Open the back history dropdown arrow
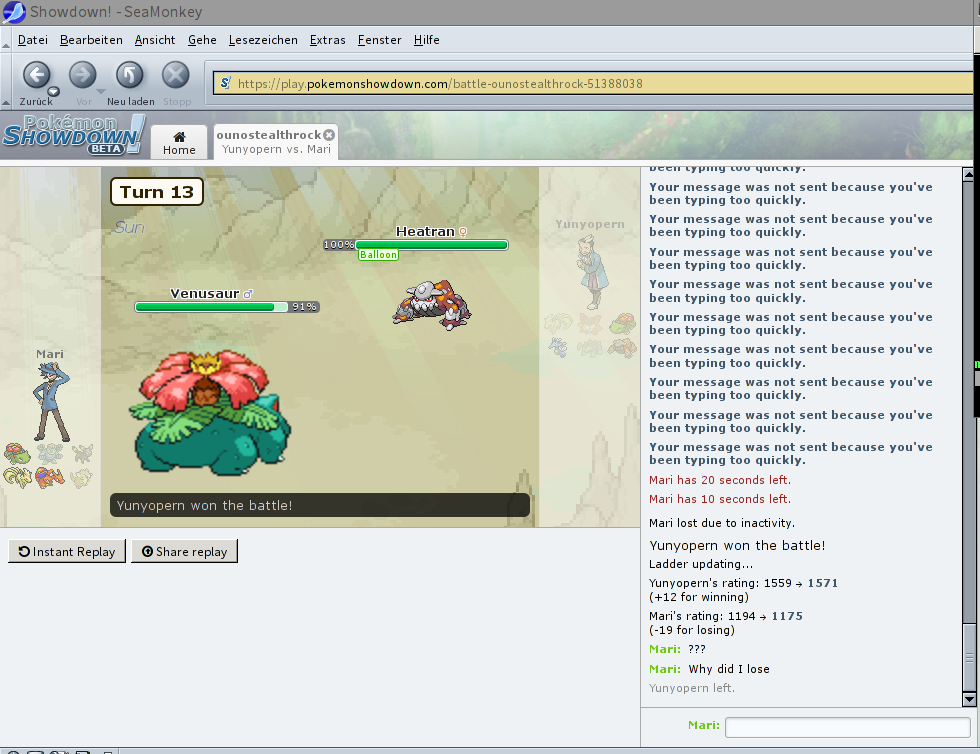980x754 pixels. tap(55, 91)
